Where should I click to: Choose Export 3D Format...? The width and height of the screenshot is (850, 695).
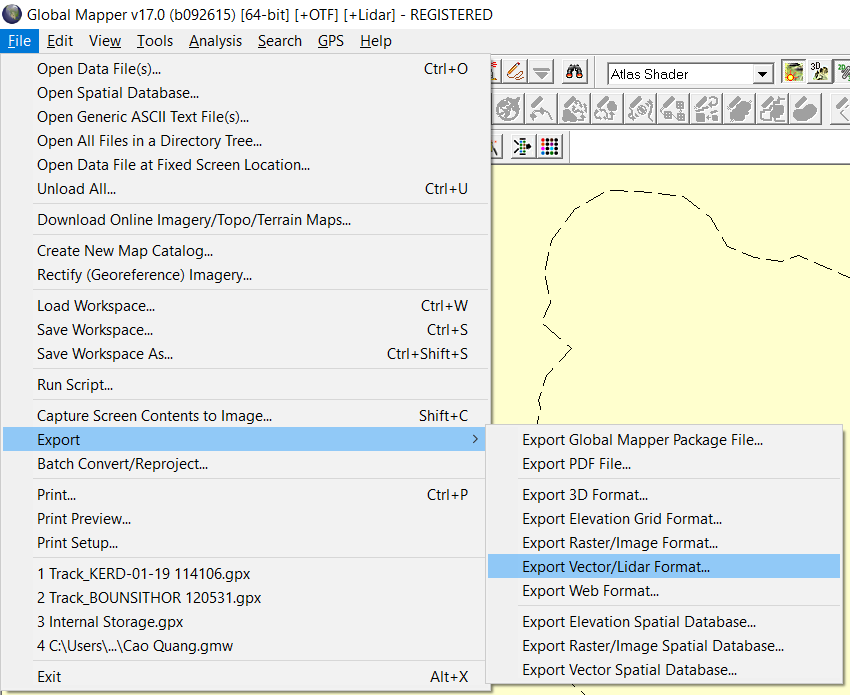click(664, 494)
